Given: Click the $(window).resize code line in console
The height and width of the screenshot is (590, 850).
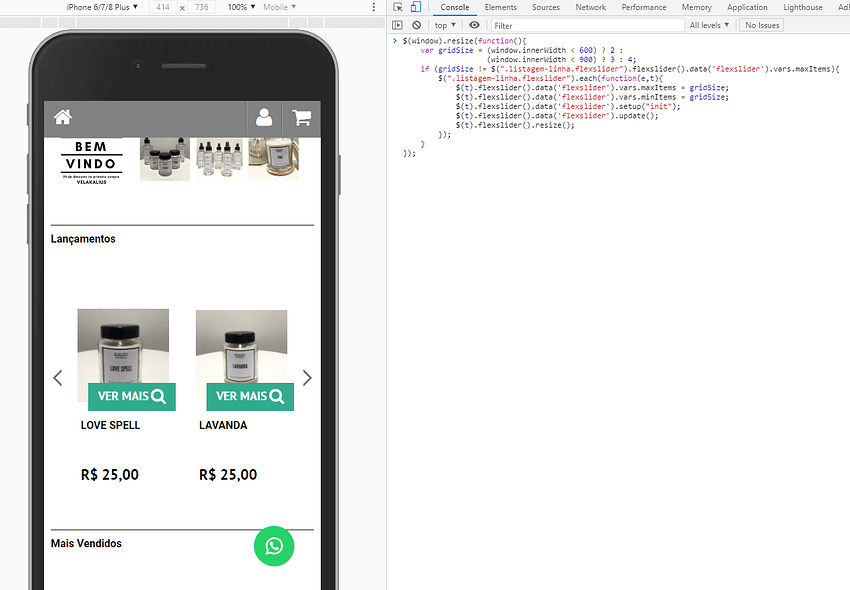Looking at the screenshot, I should tap(465, 41).
